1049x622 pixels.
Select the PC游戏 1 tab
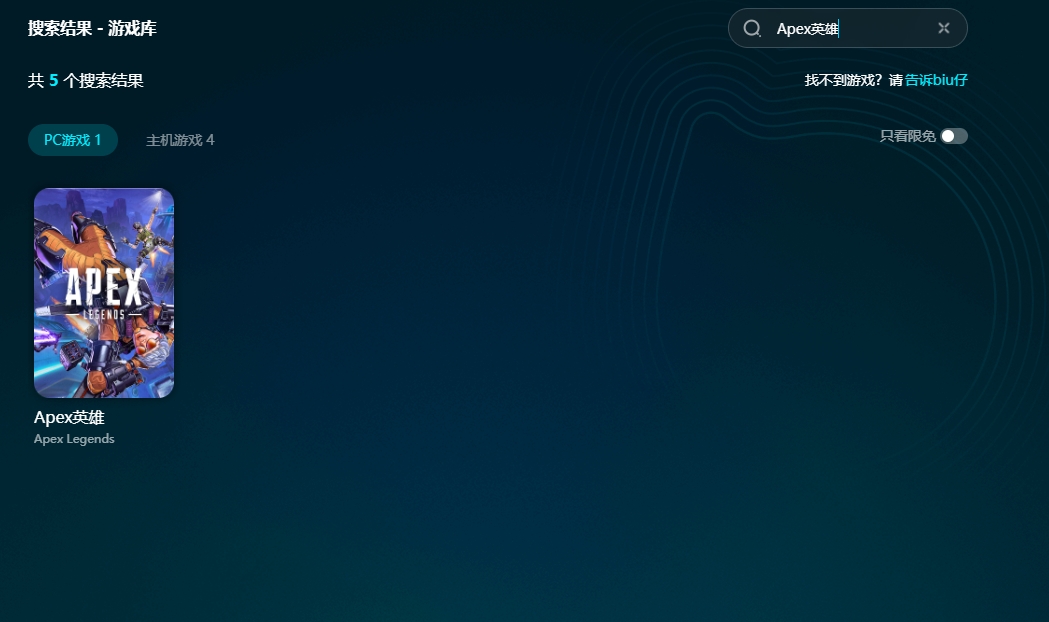point(73,140)
